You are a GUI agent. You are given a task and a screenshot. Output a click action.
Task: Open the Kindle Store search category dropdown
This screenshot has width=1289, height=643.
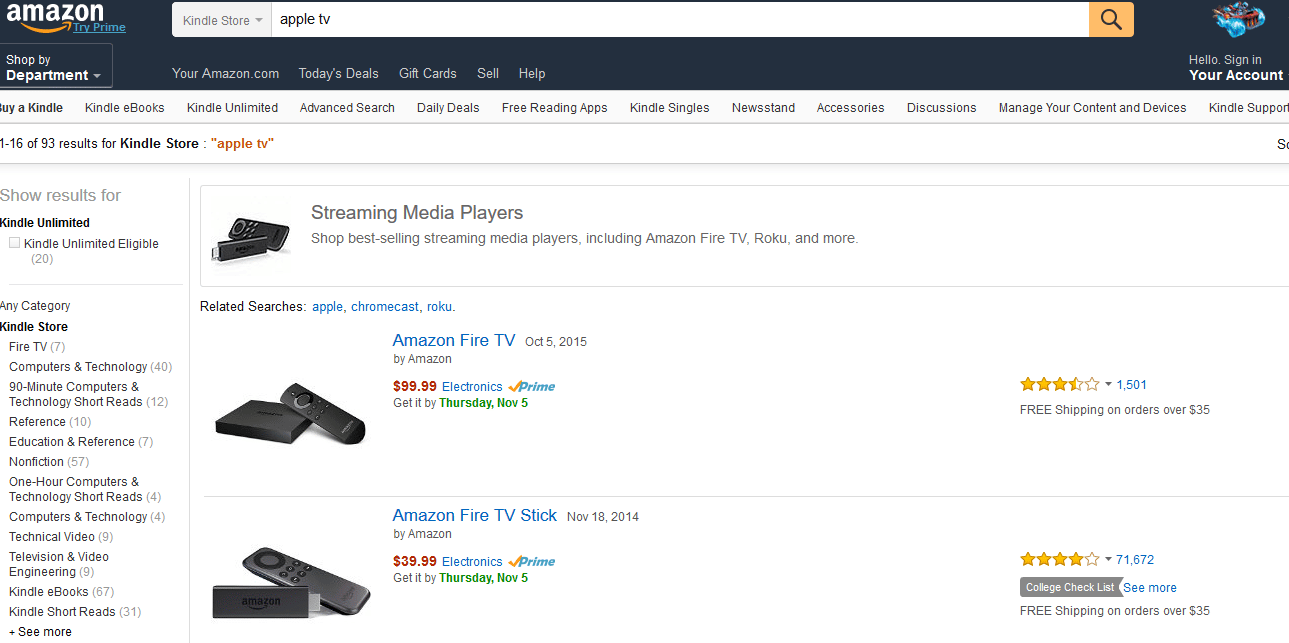click(x=222, y=20)
